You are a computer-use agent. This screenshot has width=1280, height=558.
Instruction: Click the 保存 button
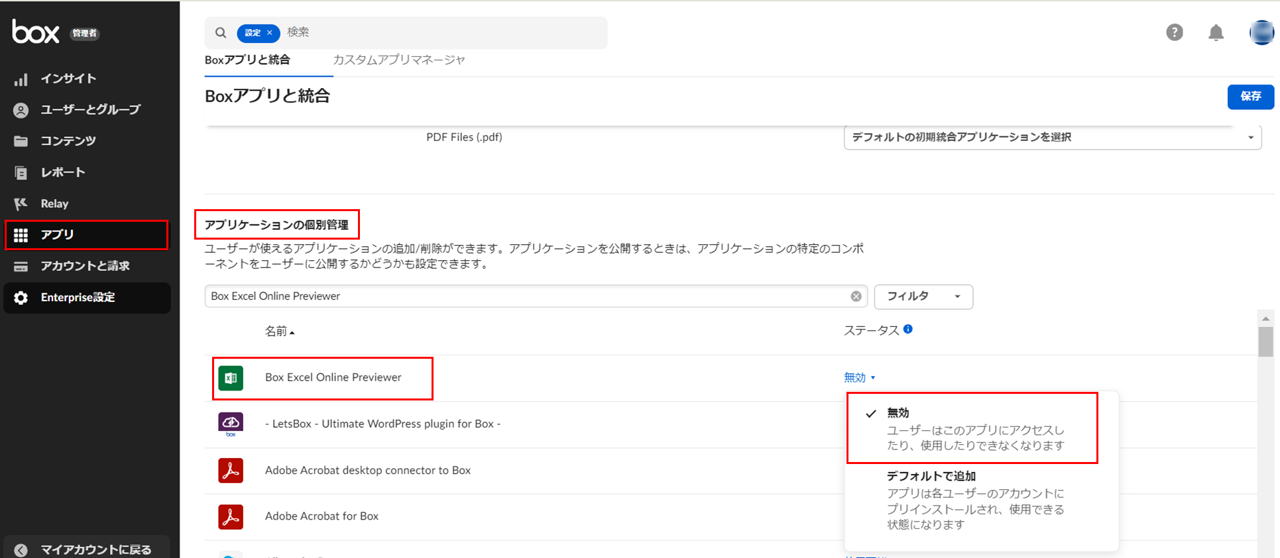click(x=1250, y=96)
